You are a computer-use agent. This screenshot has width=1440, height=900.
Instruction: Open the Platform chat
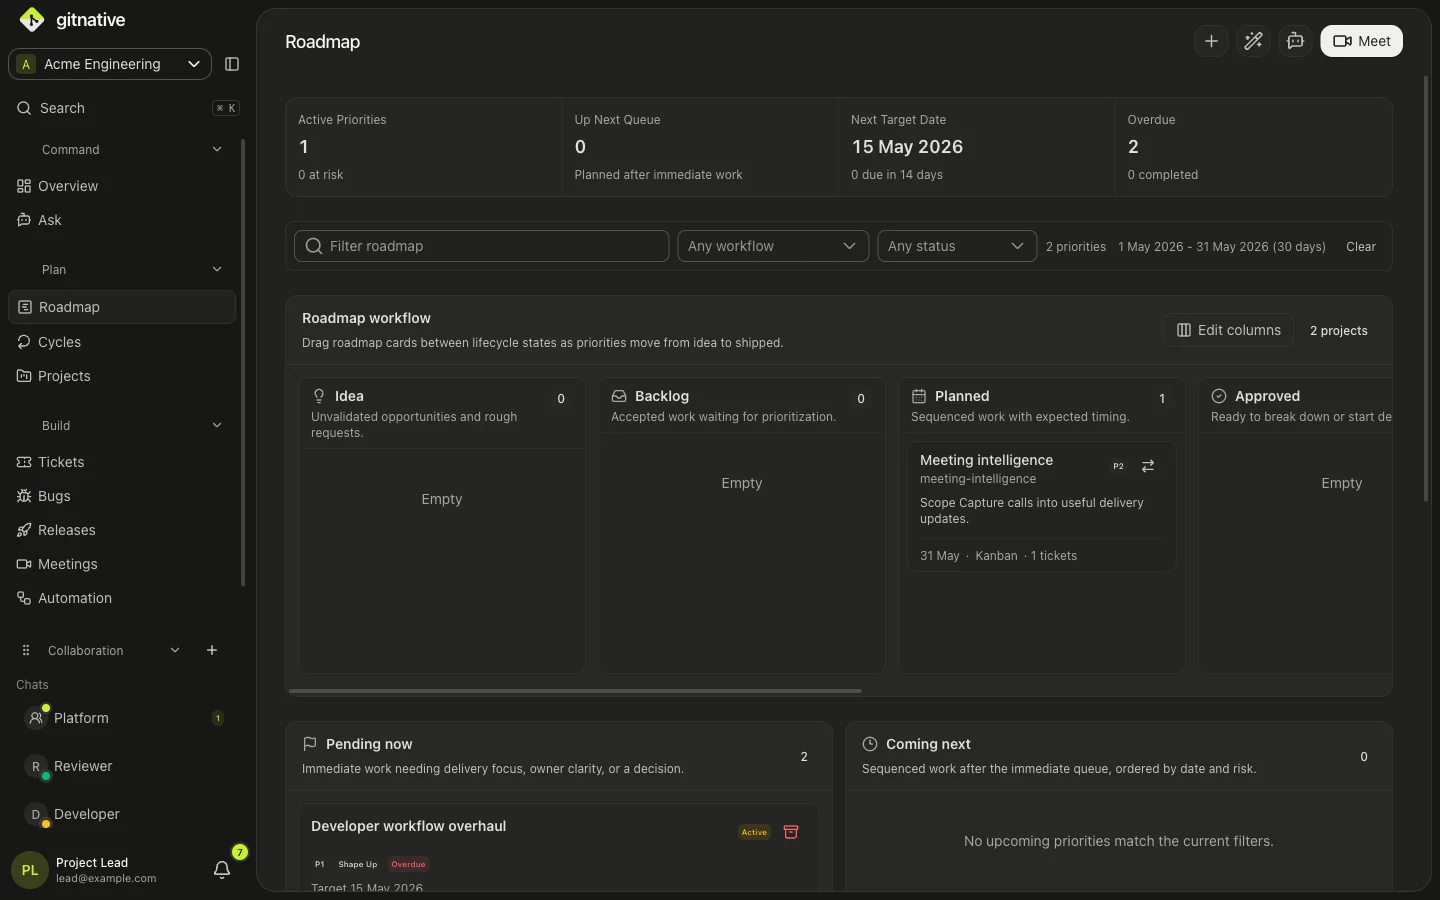[122, 718]
